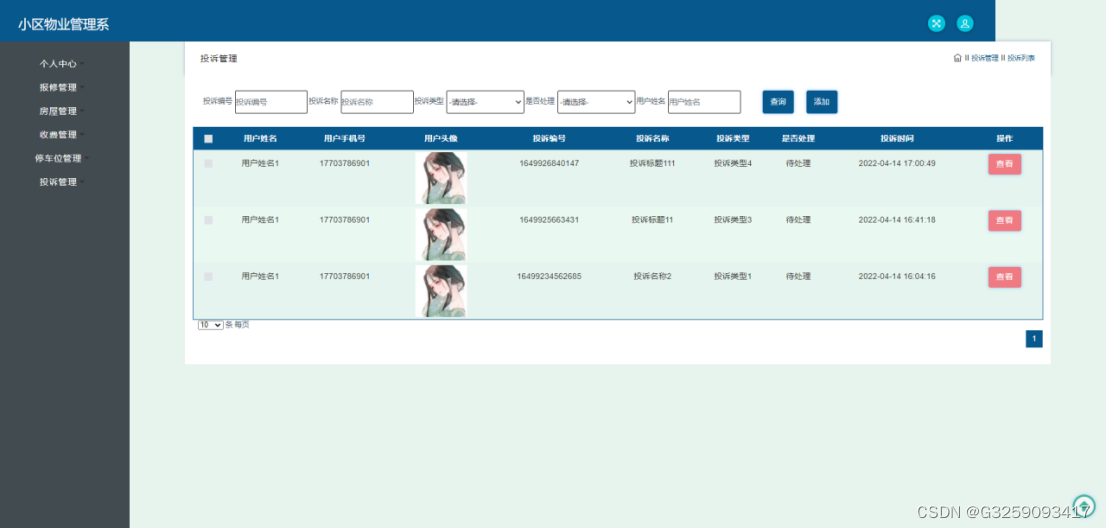
Task: Toggle the select-all checkbox in table header
Action: tap(208, 139)
